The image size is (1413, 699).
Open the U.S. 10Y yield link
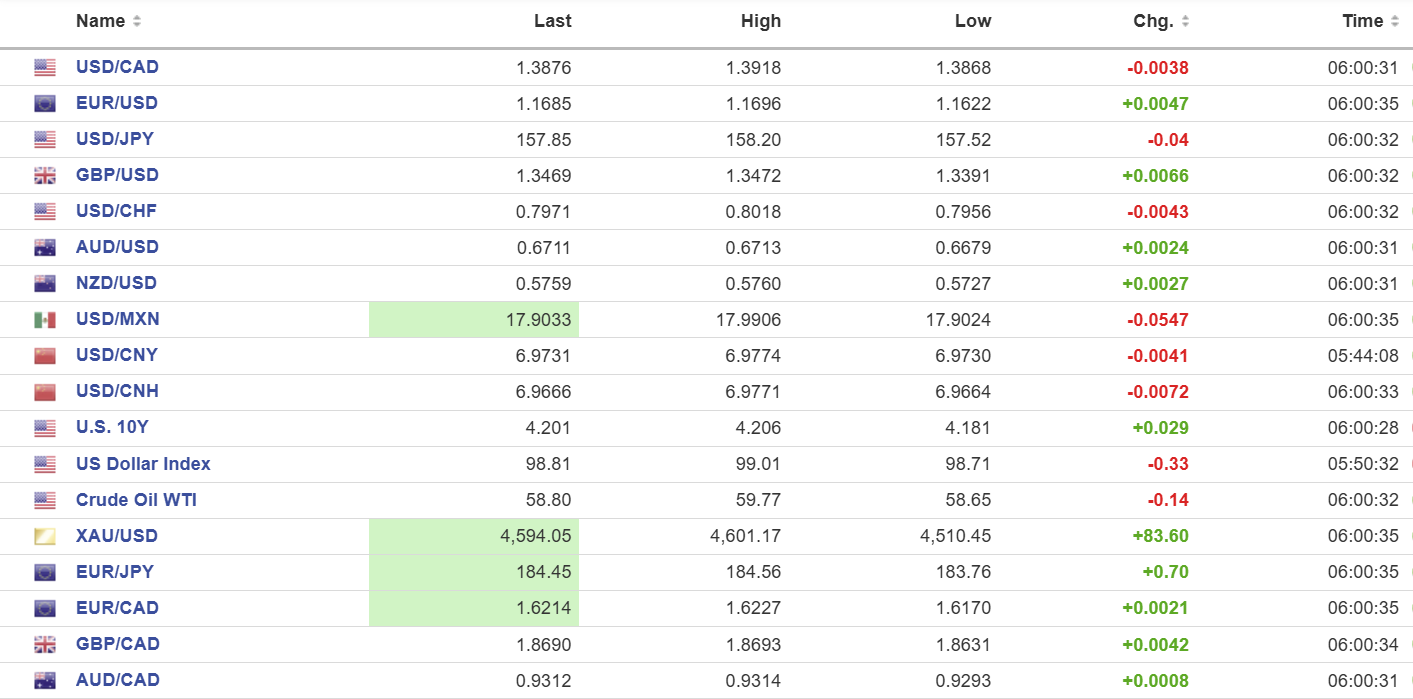tap(112, 427)
